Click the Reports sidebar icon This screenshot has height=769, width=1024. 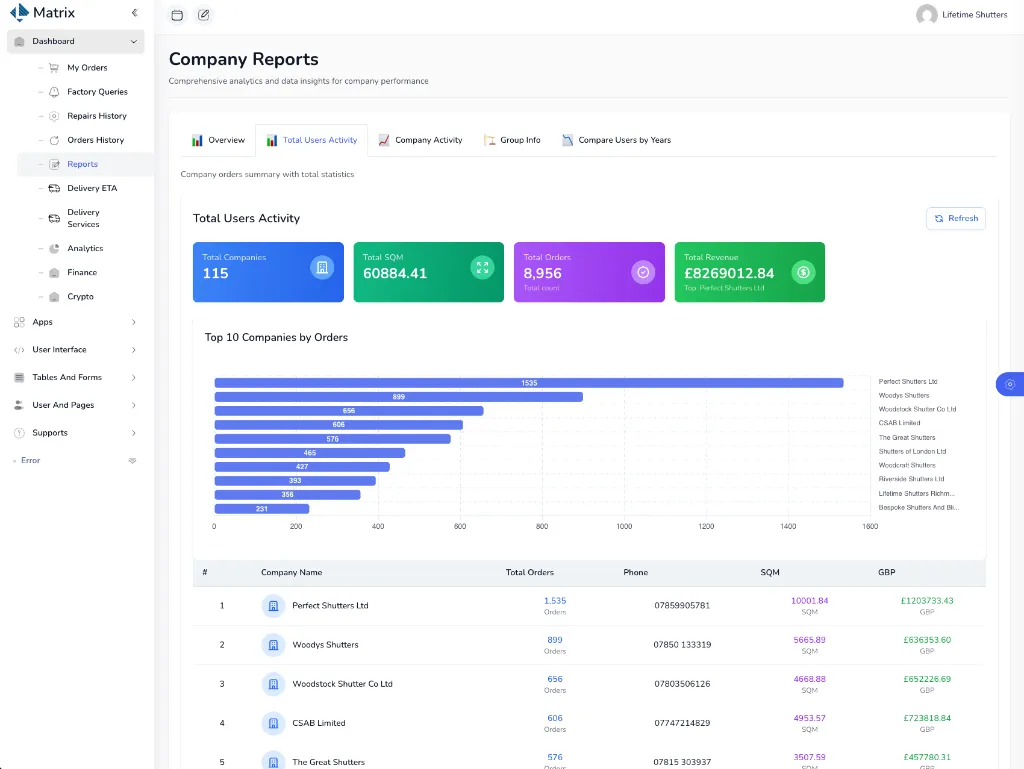[54, 165]
